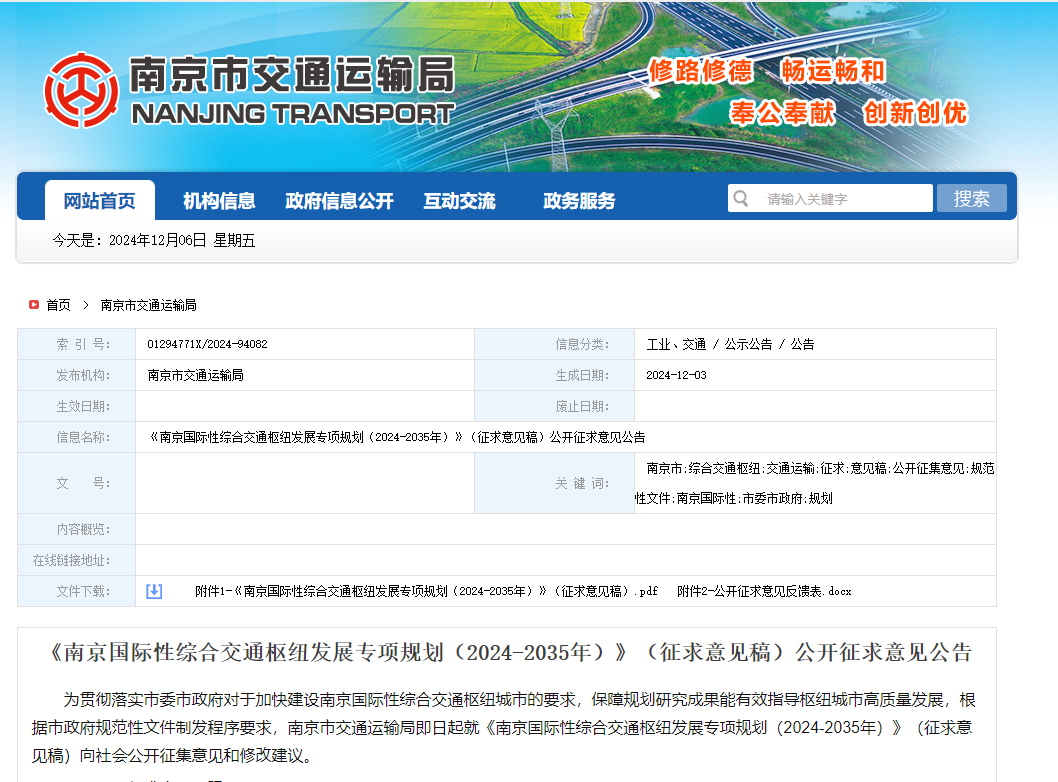Select the 网站首页 tab
The height and width of the screenshot is (782, 1058).
point(100,201)
